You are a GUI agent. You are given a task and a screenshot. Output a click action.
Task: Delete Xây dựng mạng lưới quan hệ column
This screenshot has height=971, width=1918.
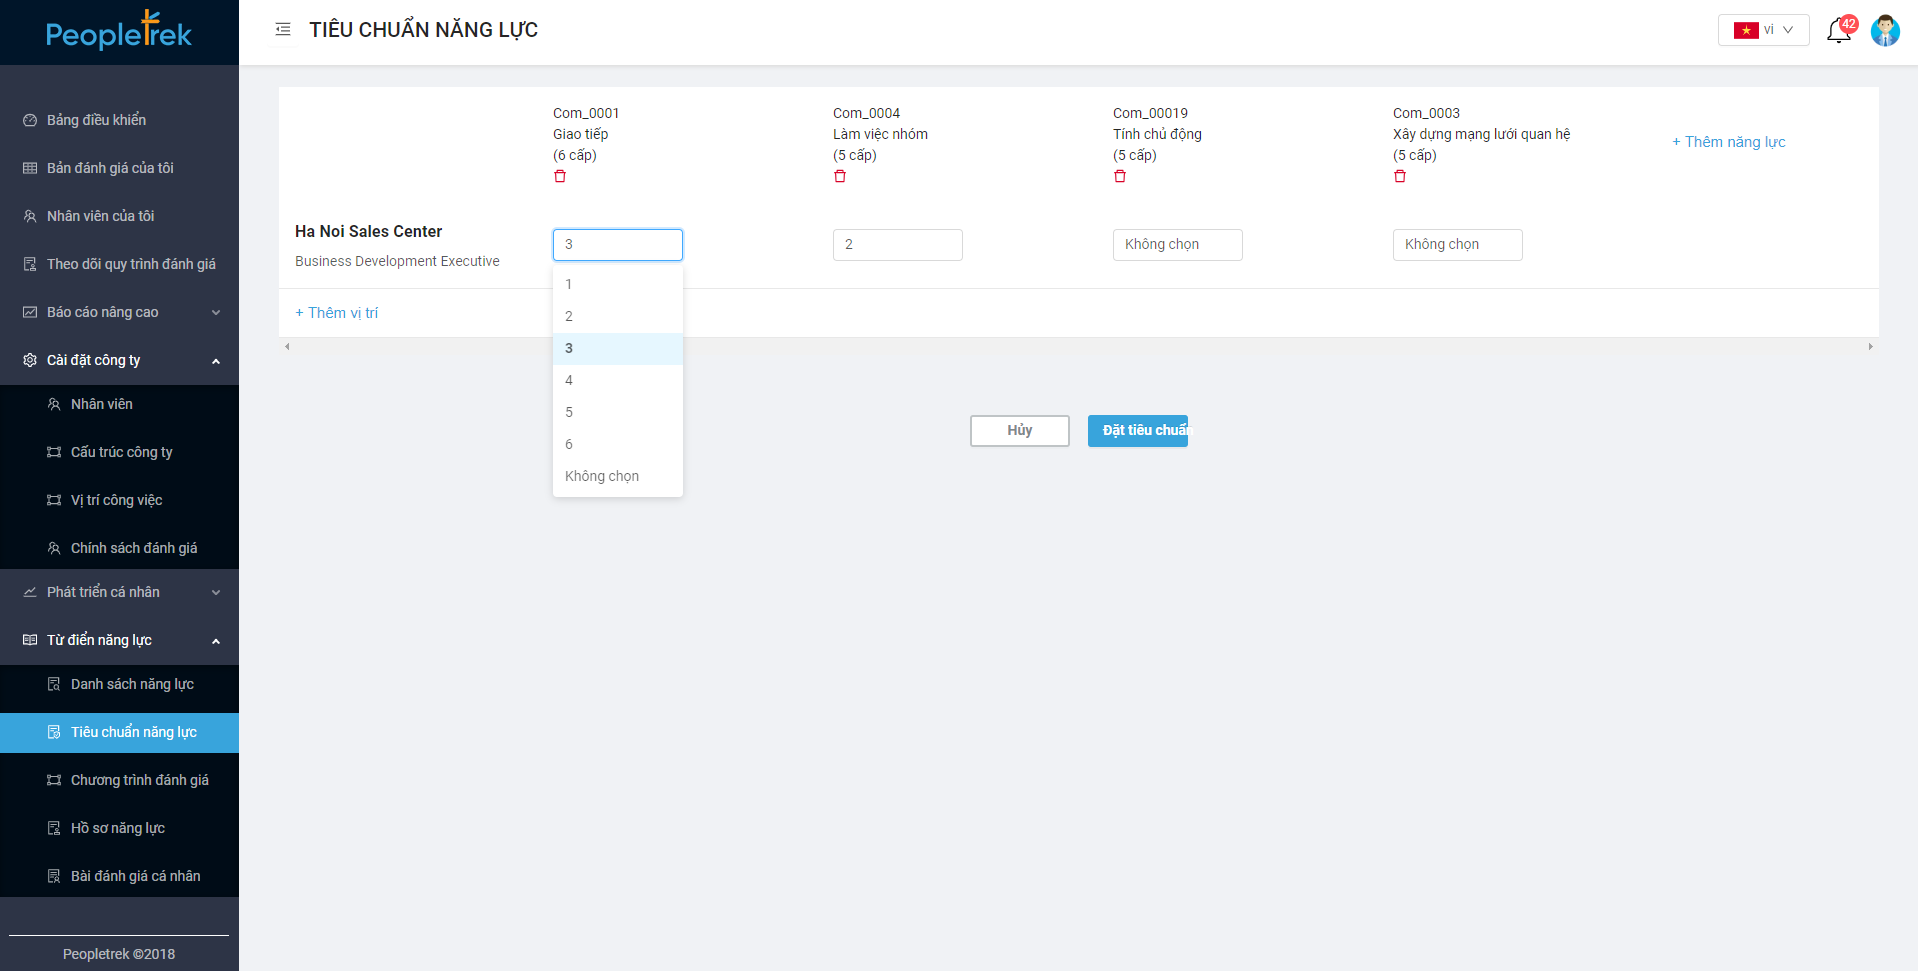1400,176
